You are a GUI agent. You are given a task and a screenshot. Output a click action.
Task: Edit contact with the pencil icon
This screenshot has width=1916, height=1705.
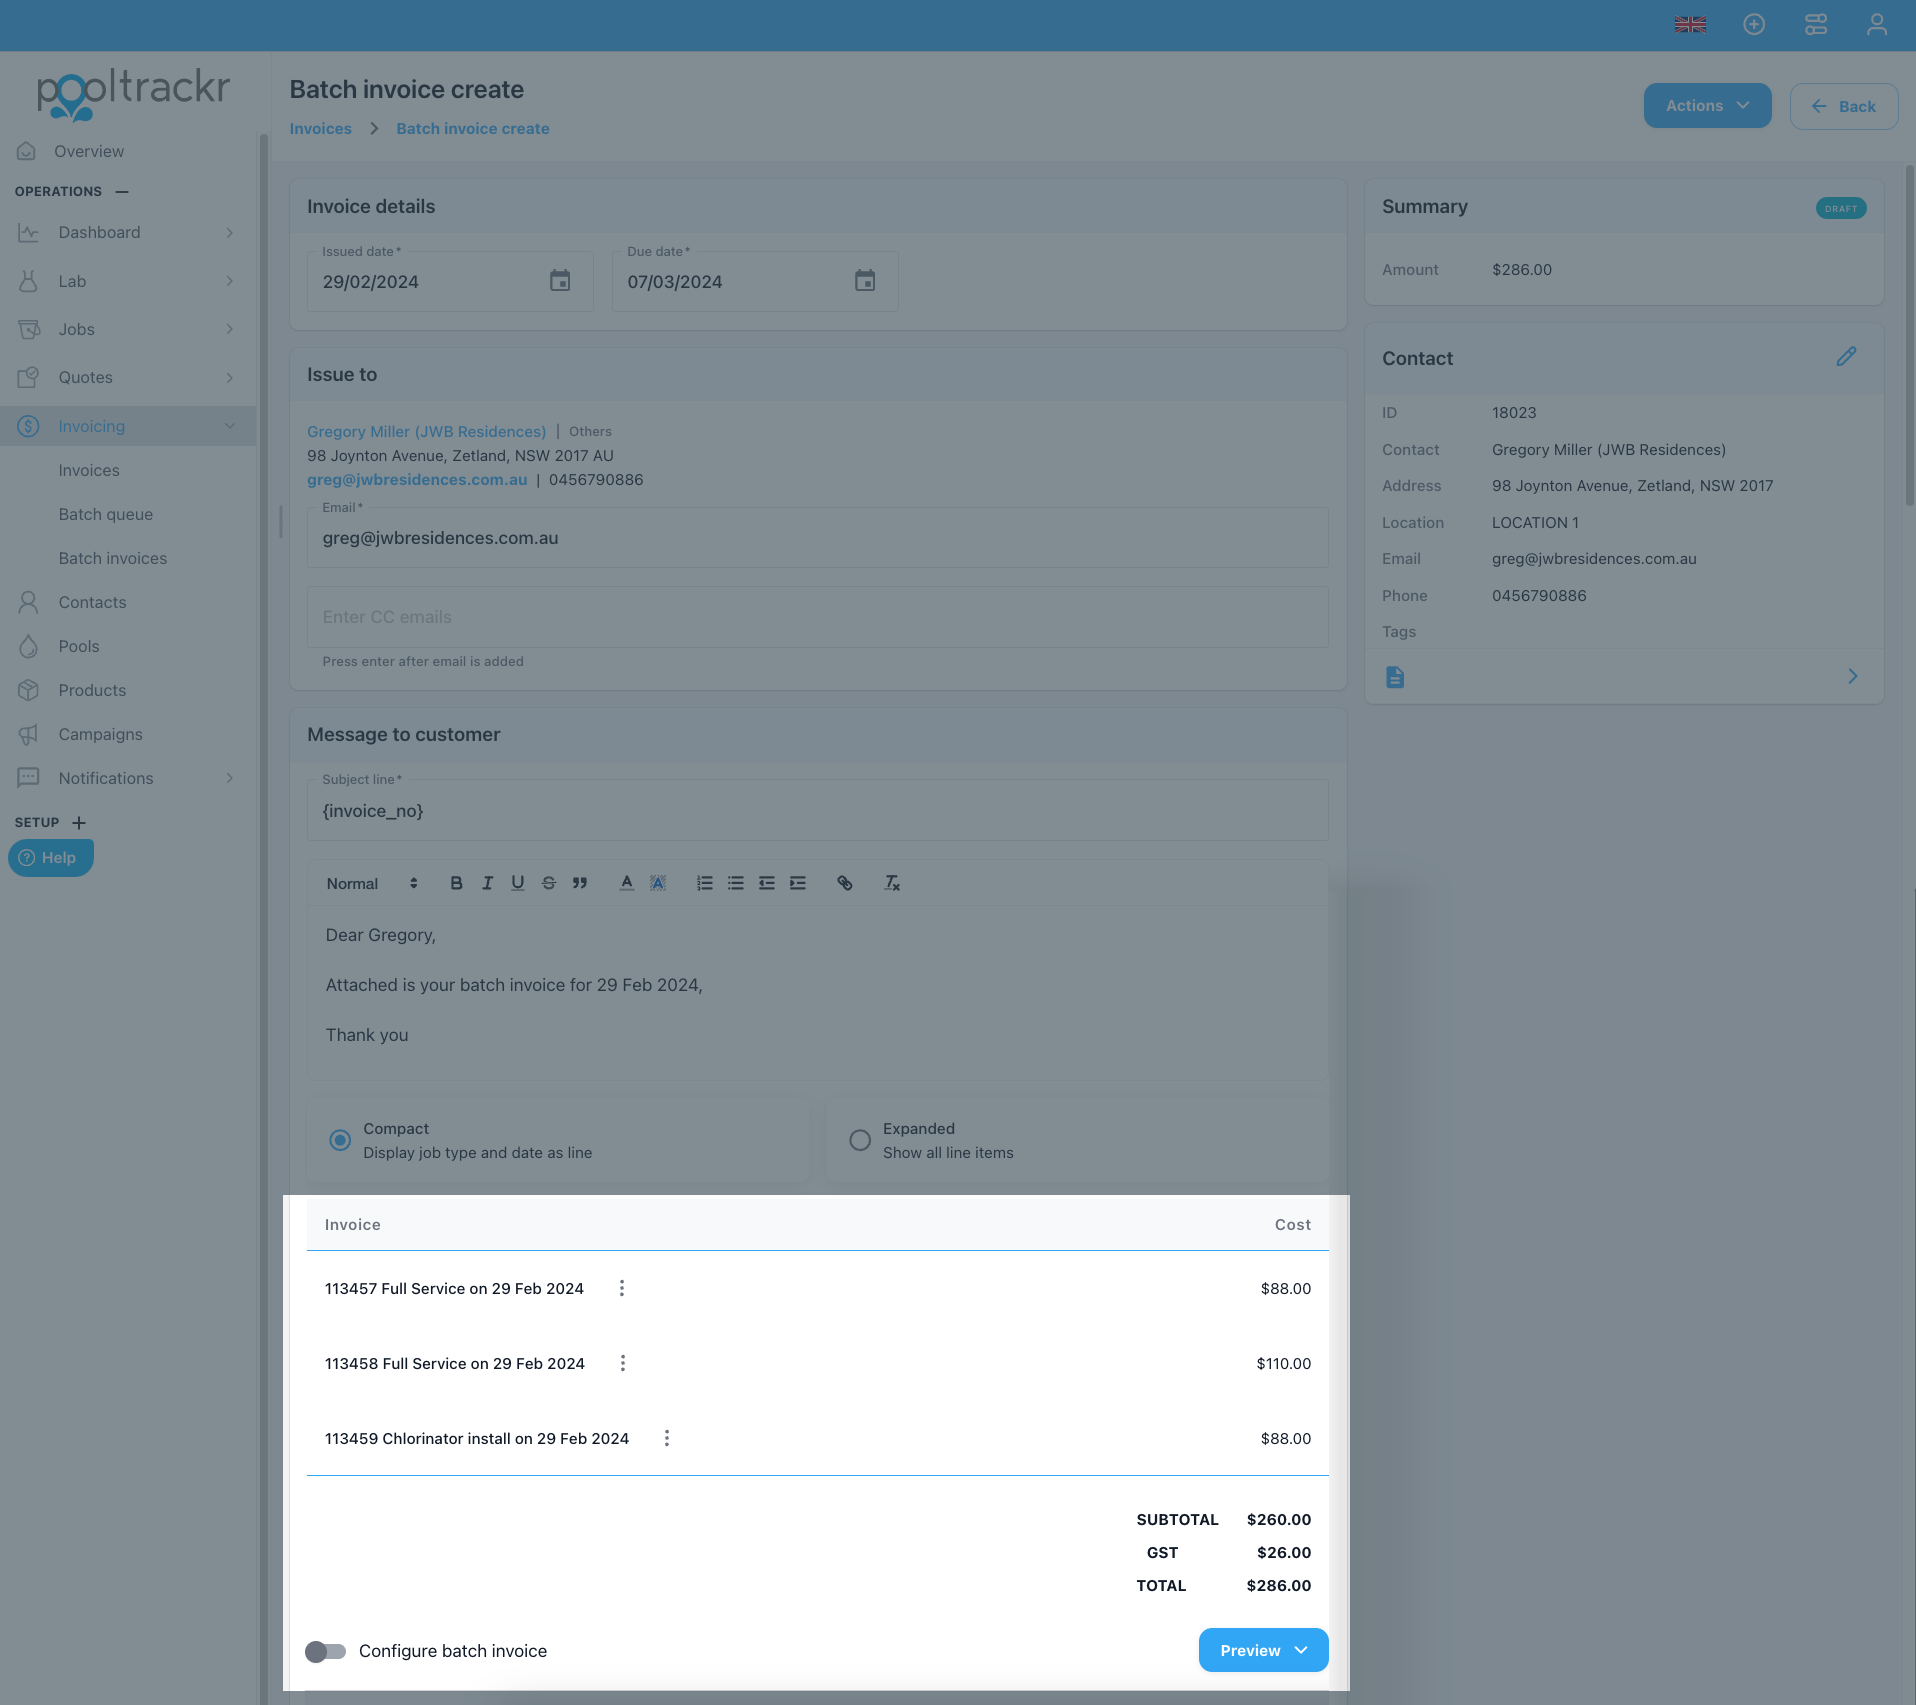(1846, 357)
